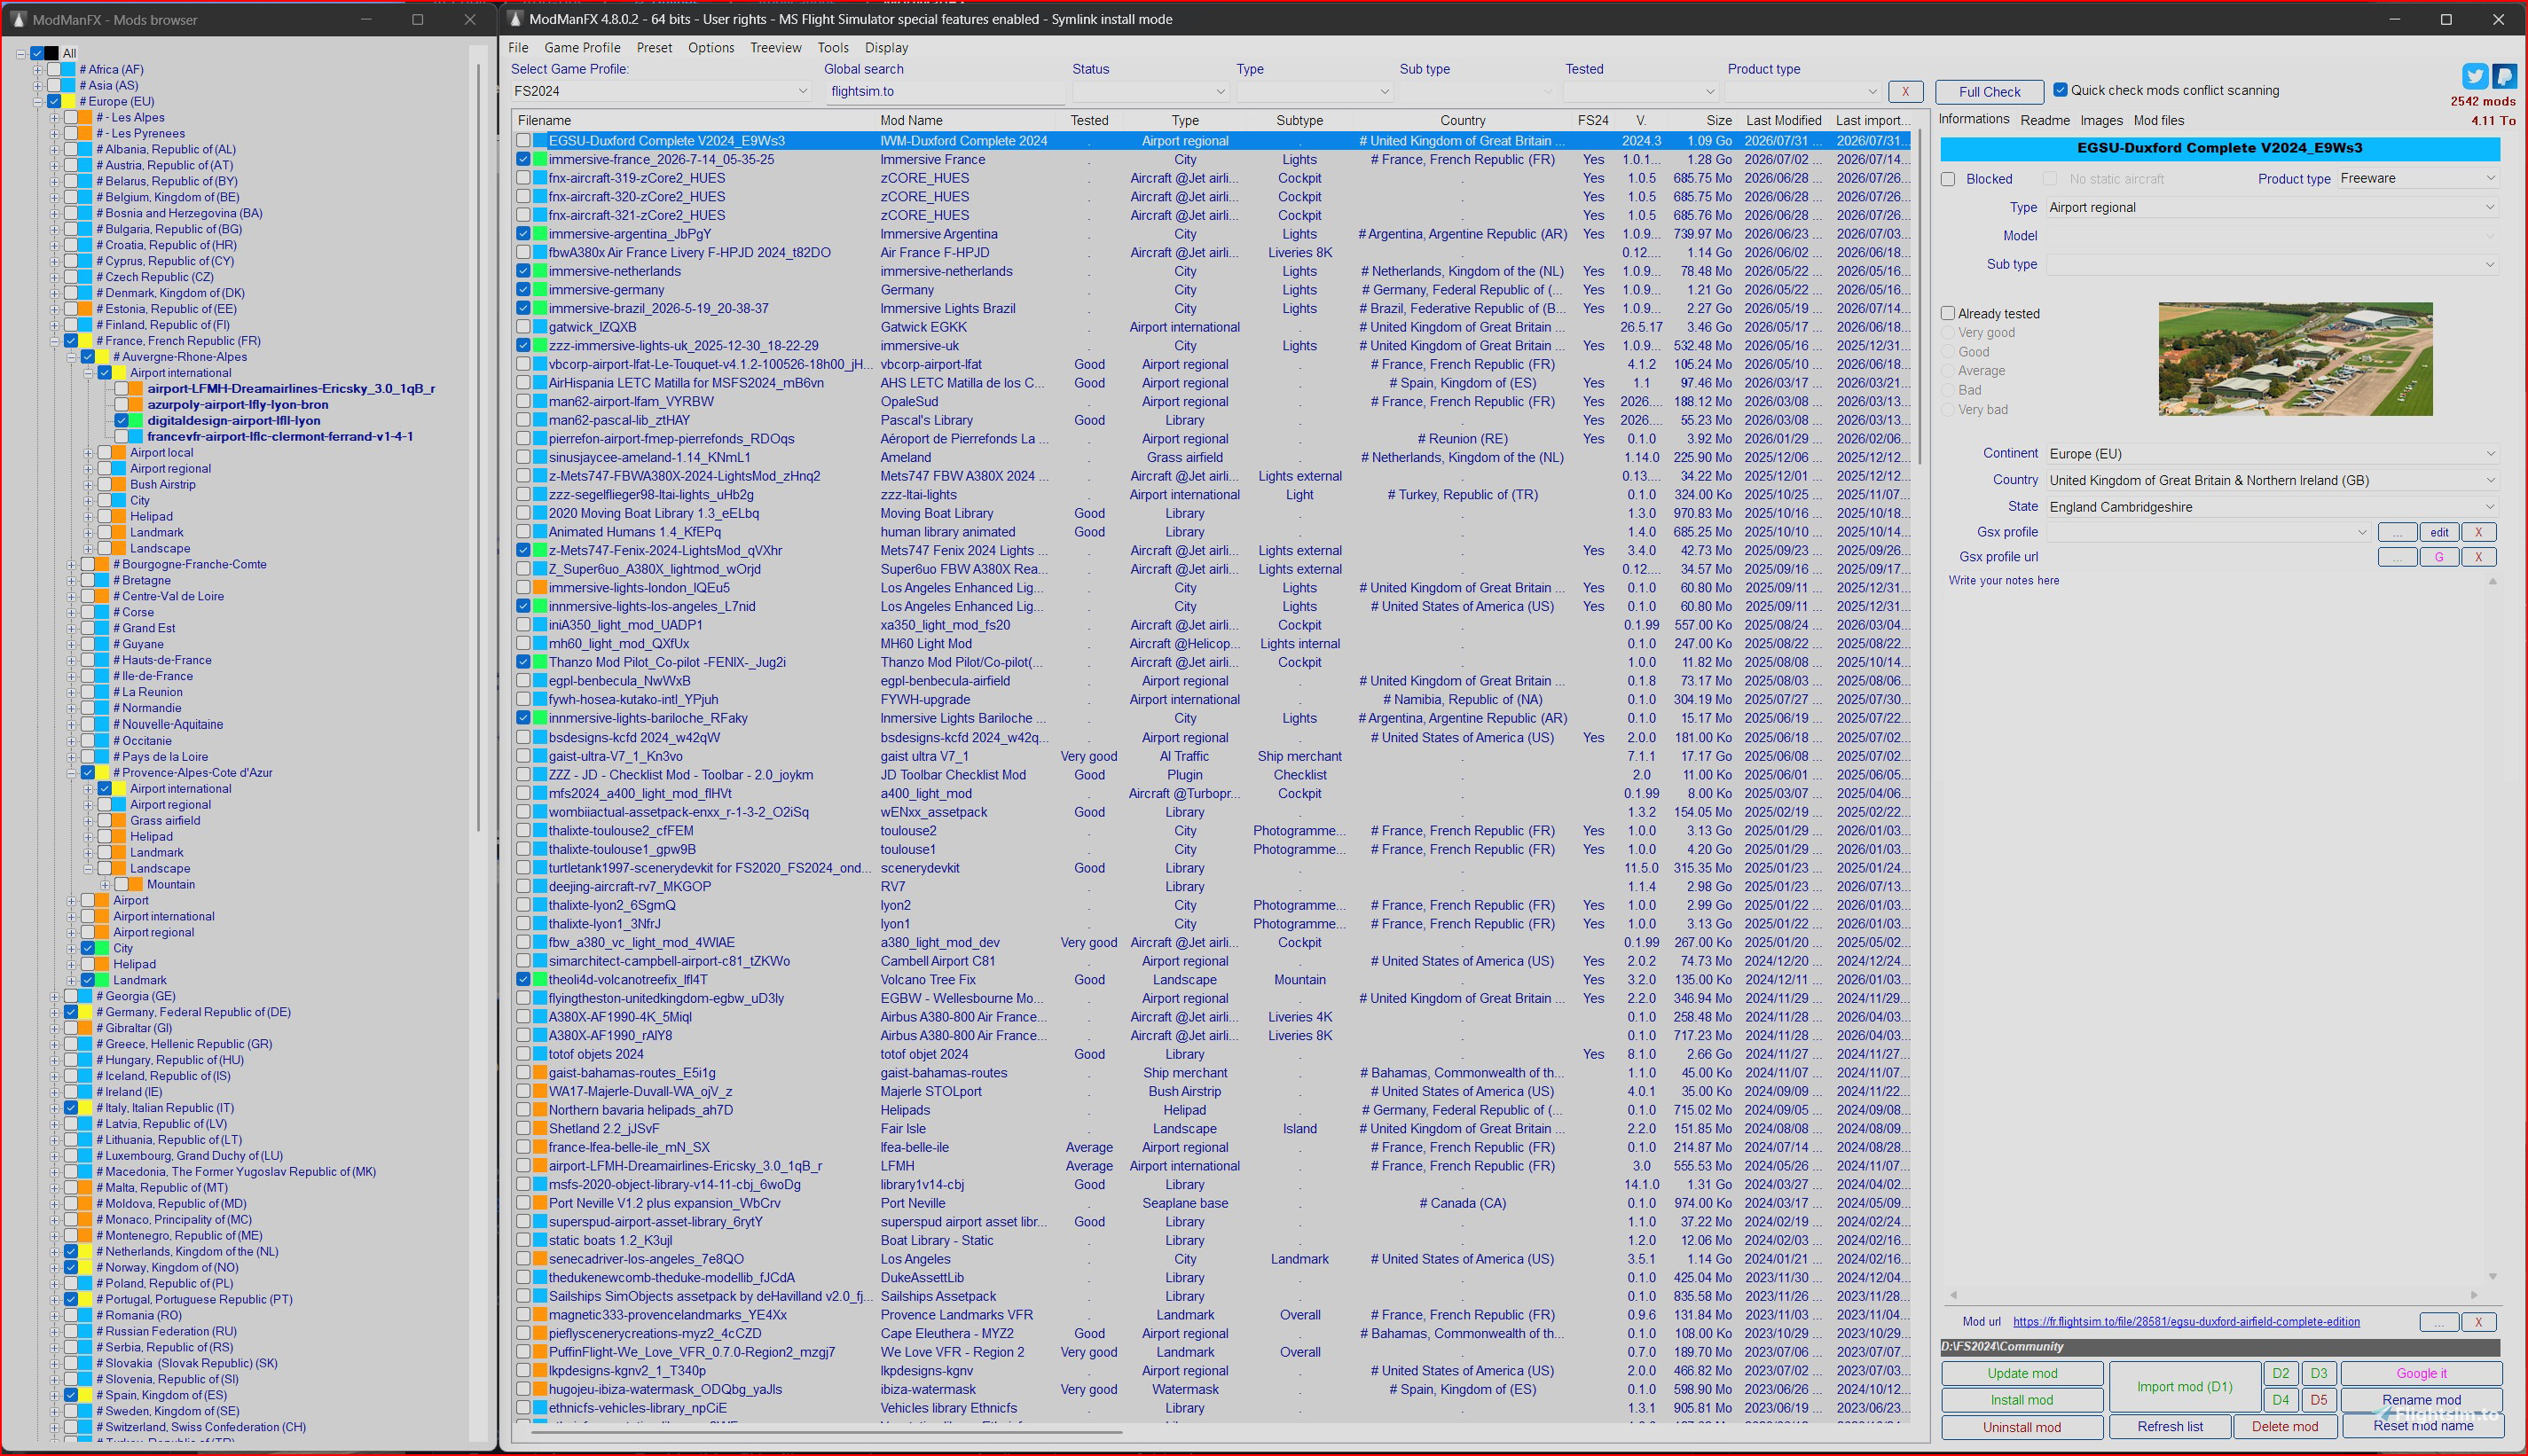Click the G button for Gsx profile url
The height and width of the screenshot is (1456, 2528).
tap(2440, 557)
